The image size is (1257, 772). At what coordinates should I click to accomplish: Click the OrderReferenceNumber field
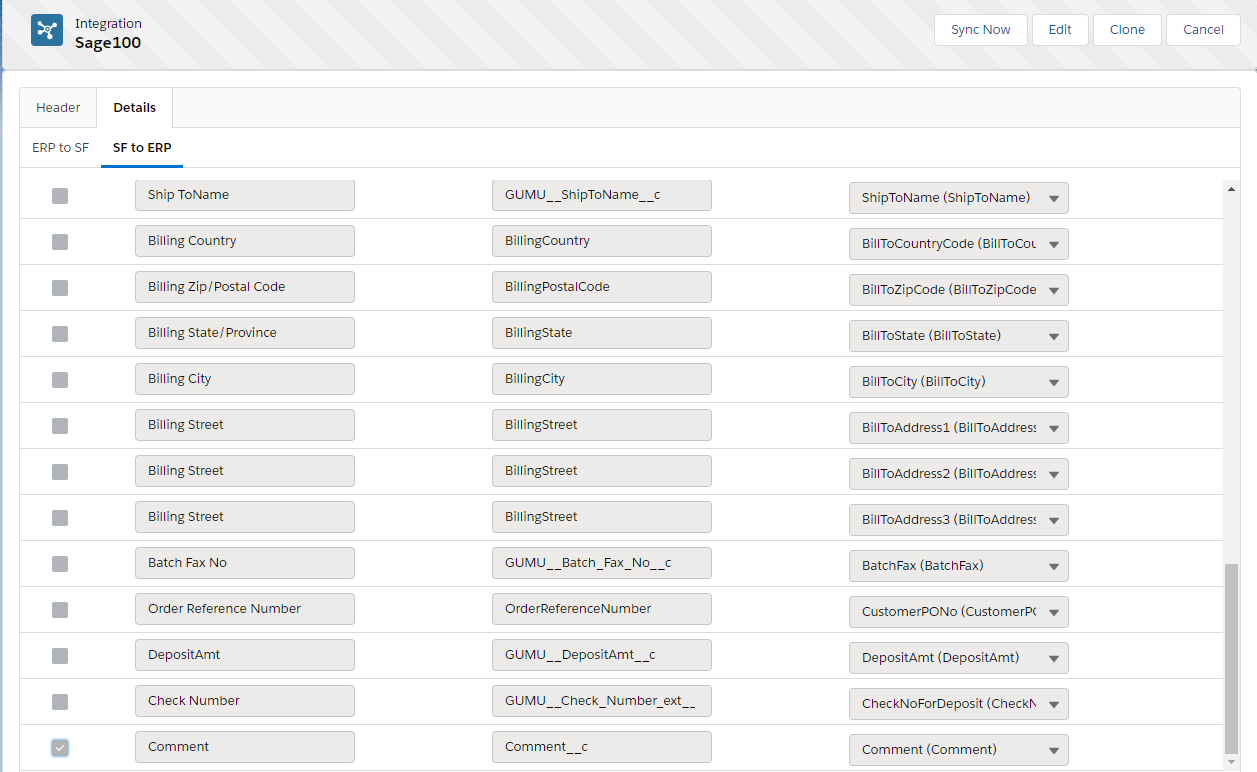(602, 609)
